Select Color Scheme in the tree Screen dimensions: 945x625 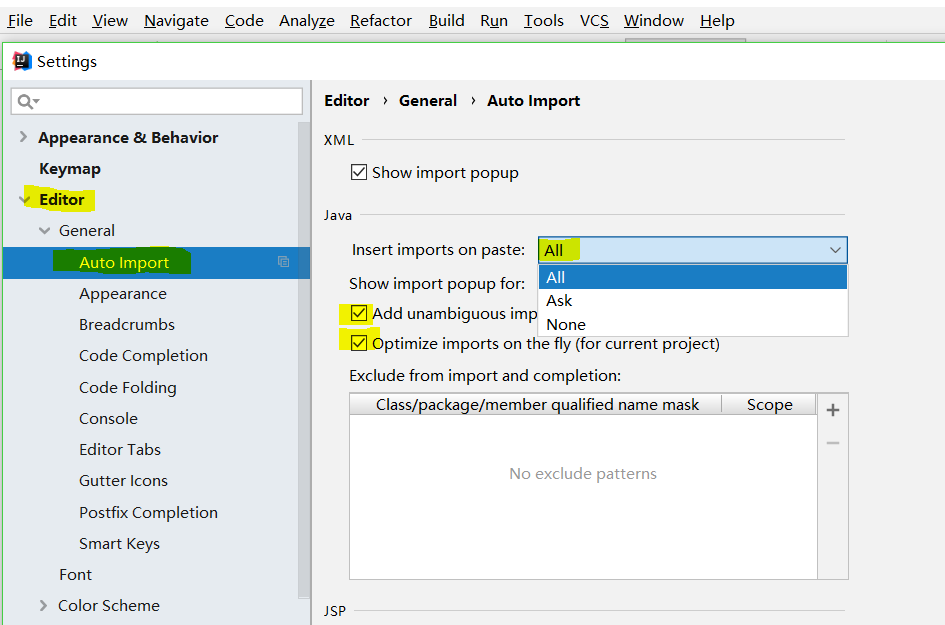coord(109,605)
